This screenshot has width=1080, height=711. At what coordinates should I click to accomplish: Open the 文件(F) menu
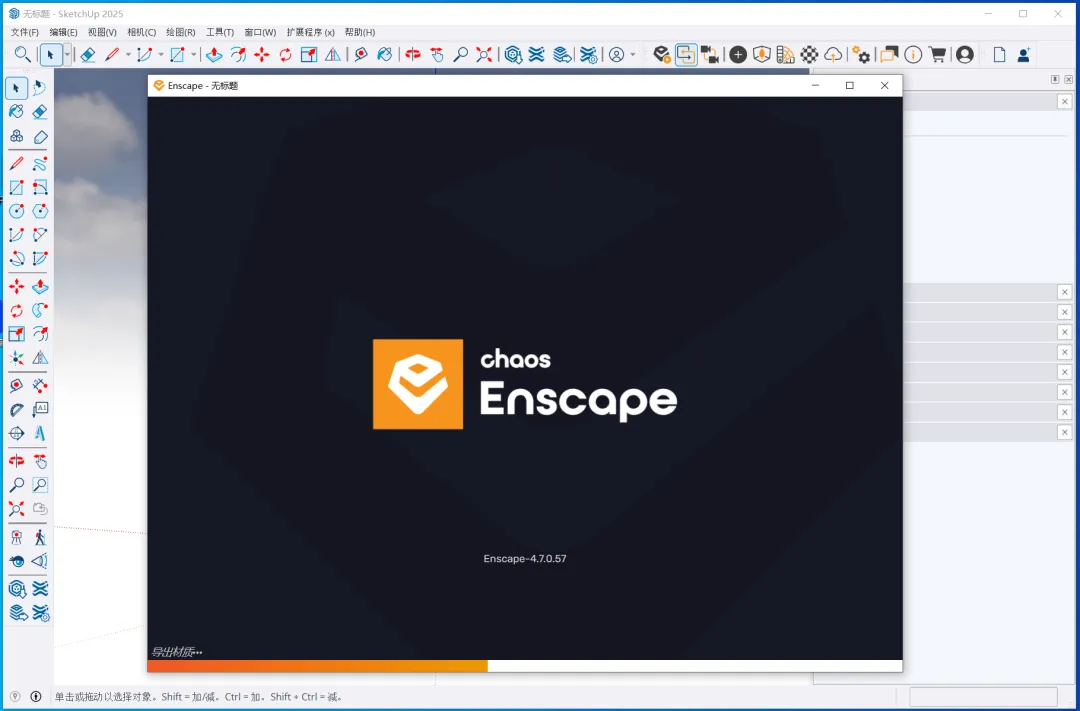(25, 32)
